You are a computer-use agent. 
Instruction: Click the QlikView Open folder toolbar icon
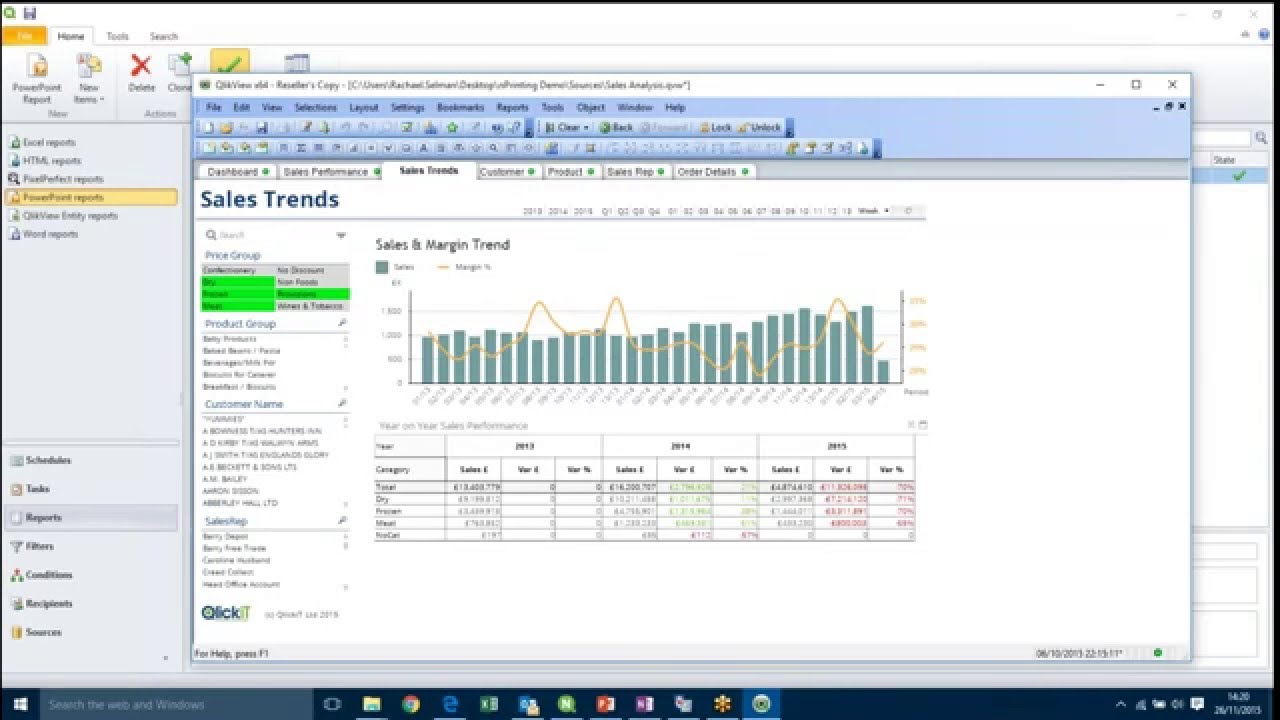pos(226,127)
